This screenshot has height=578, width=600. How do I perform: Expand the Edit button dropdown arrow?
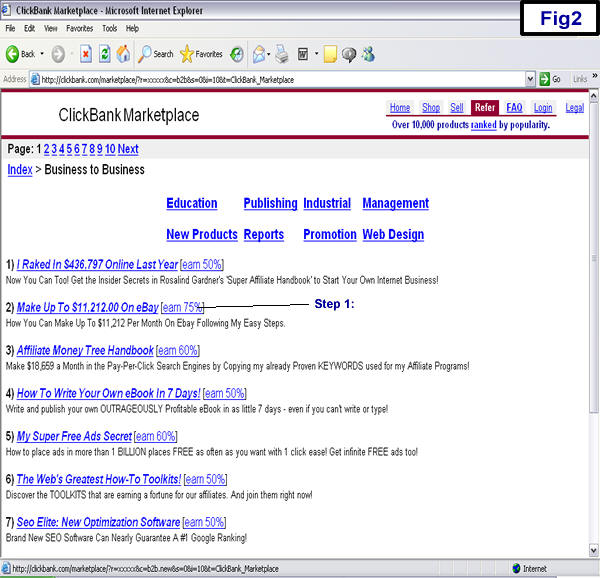[316, 54]
